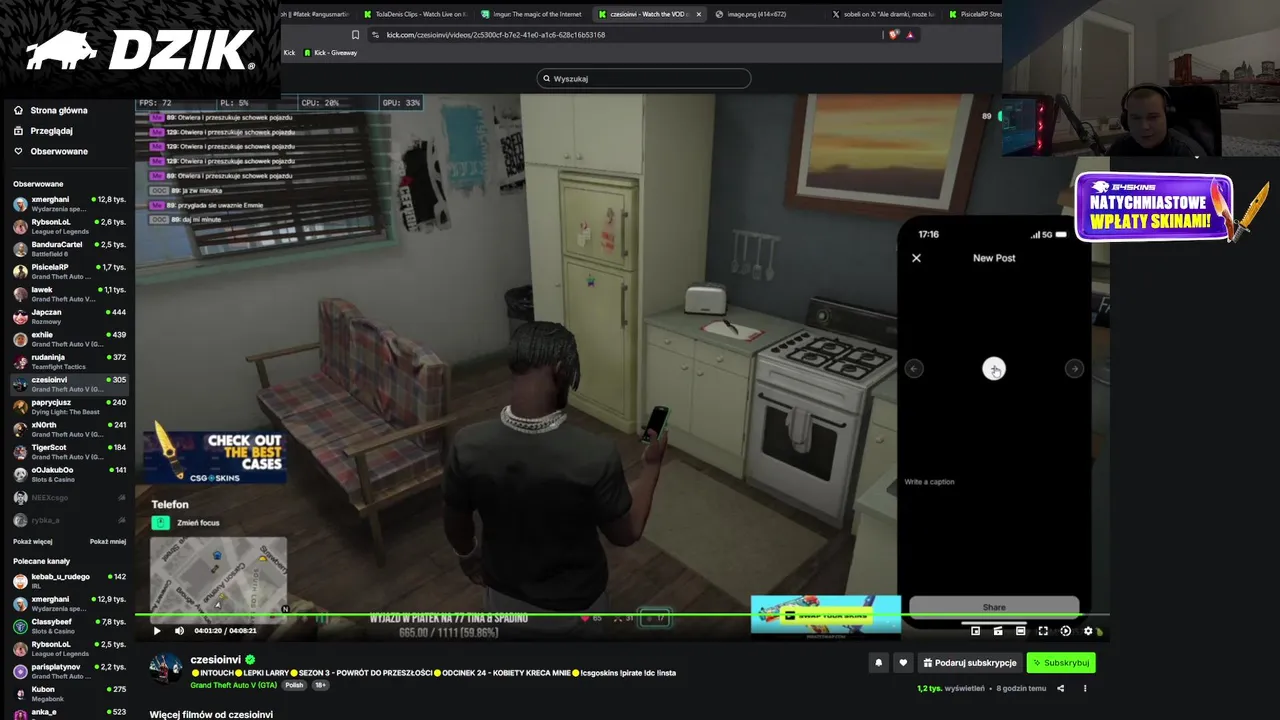Enter fullscreen in the video player

[x=1043, y=631]
